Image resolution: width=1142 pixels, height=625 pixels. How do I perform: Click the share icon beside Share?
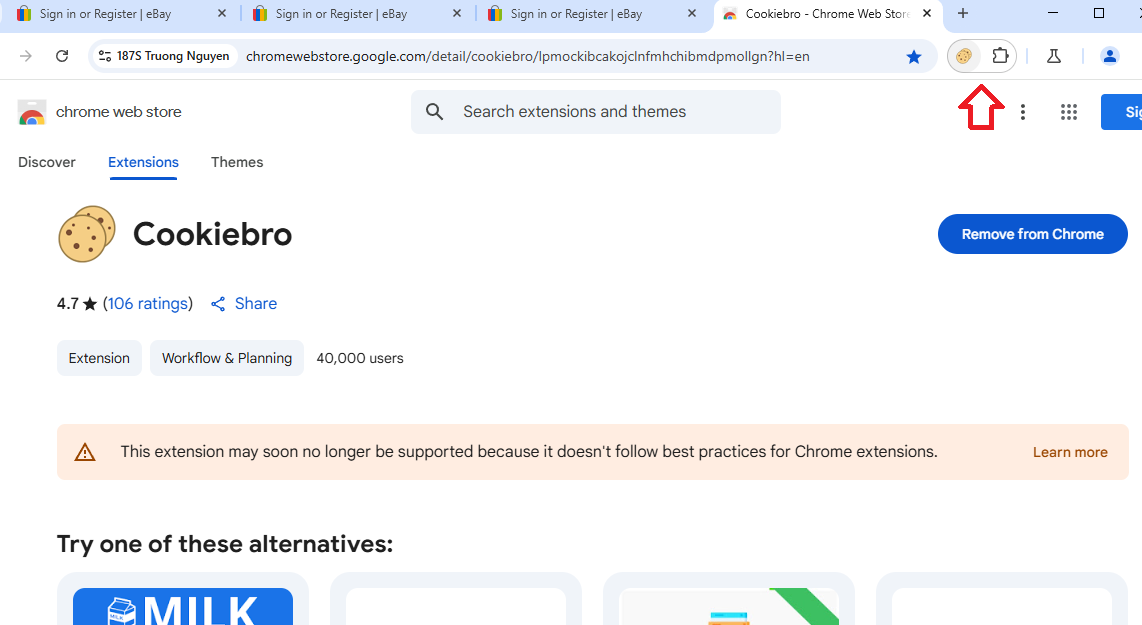tap(218, 304)
